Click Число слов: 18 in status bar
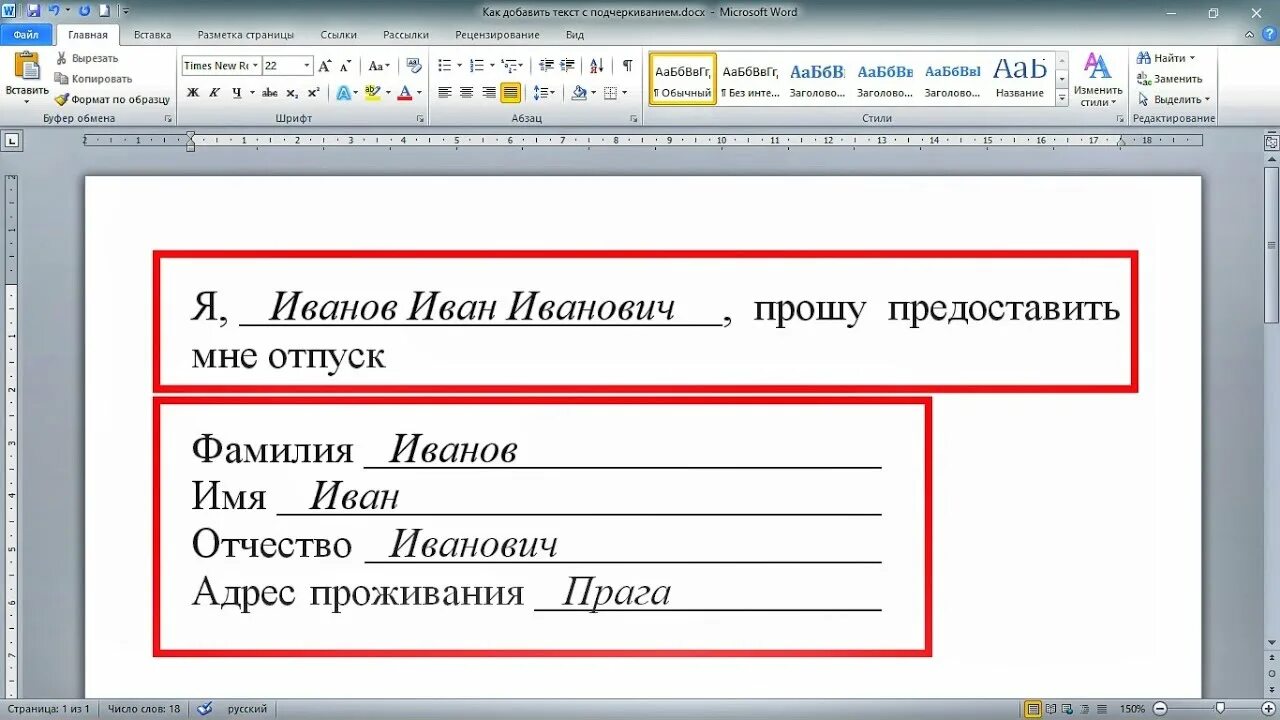 click(145, 709)
